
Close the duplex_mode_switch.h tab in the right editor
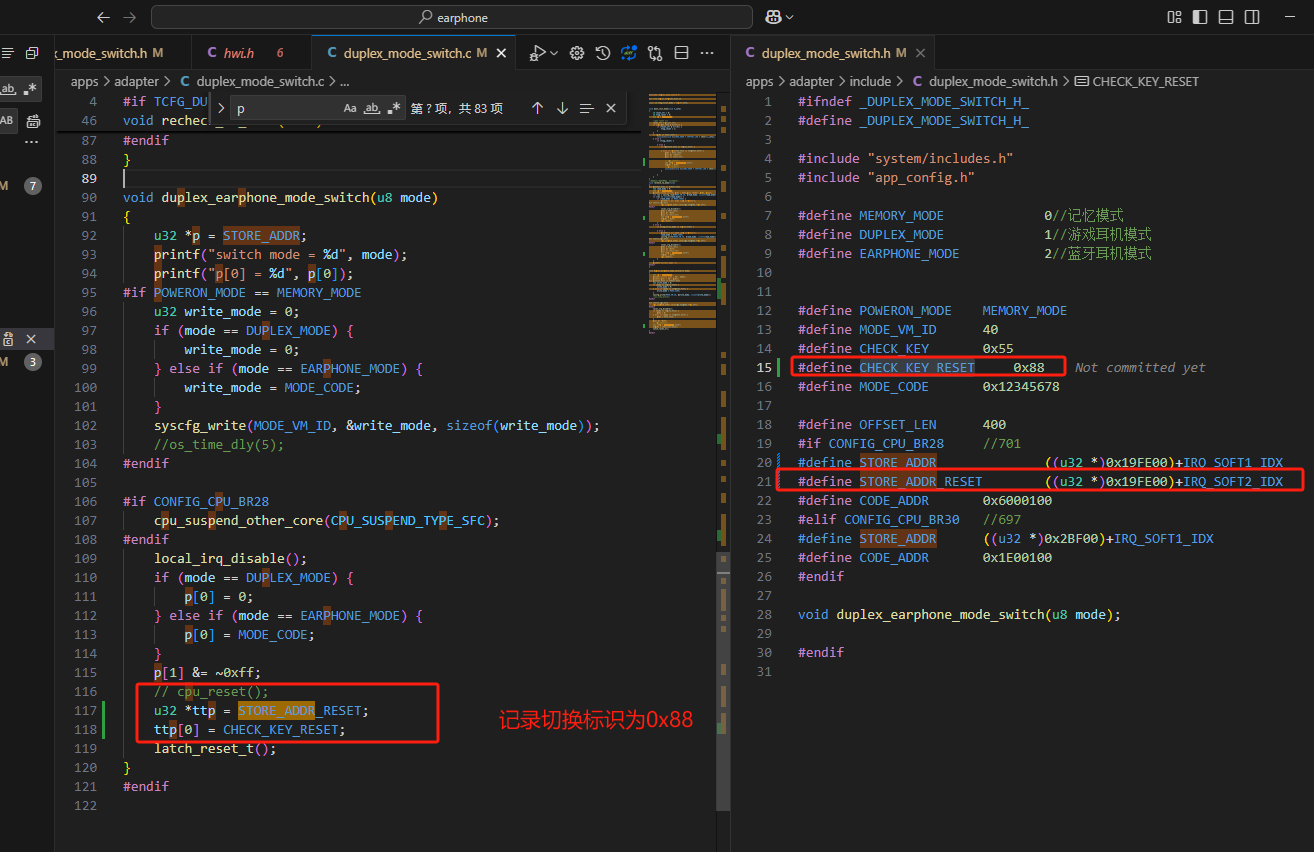pos(921,53)
